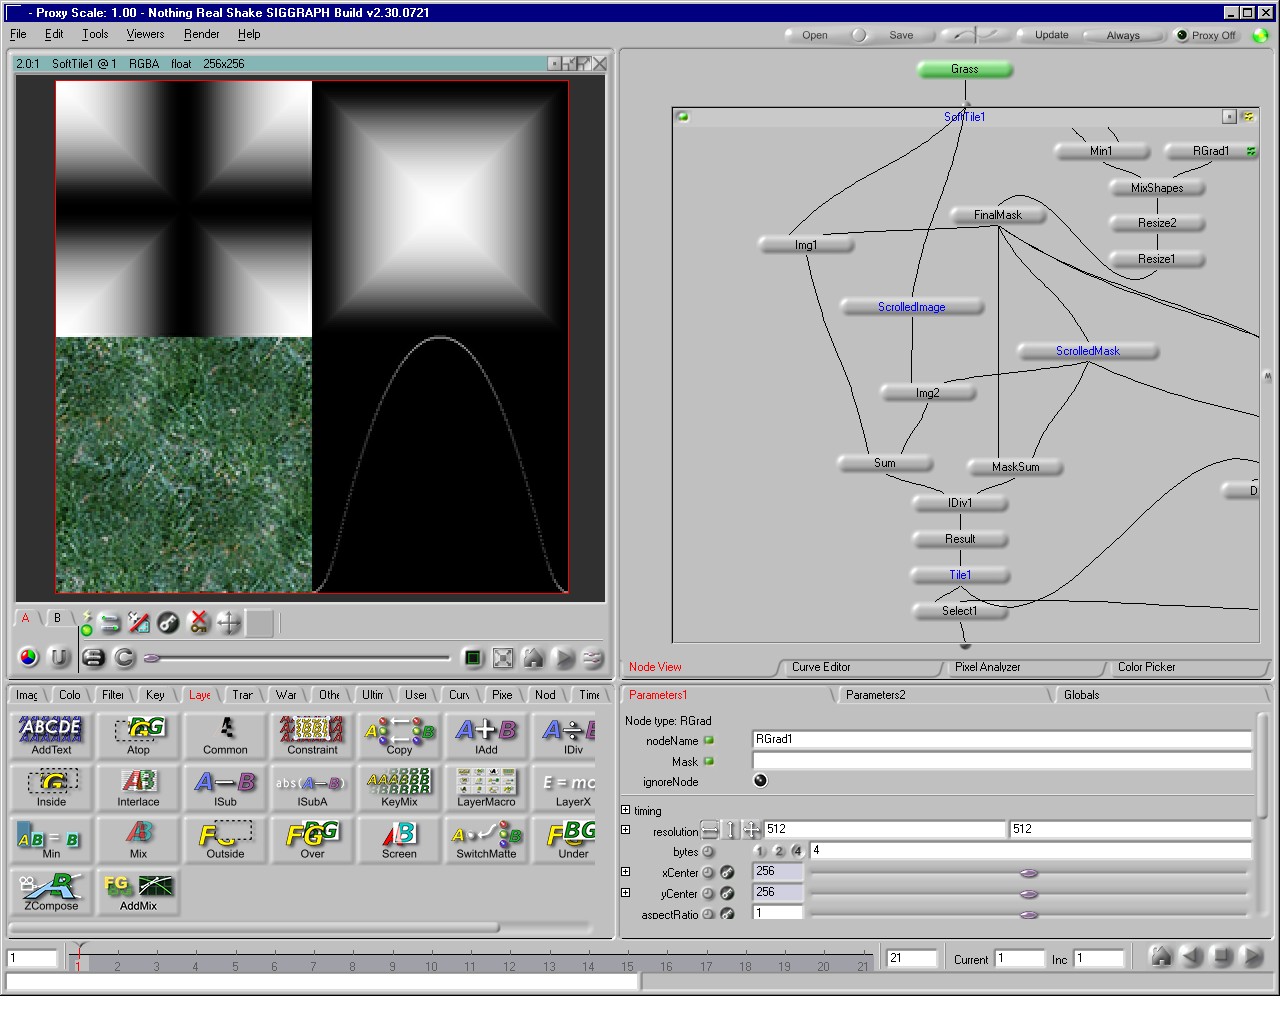The image size is (1280, 1024).
Task: Click the viewer home reset icon
Action: 533,657
